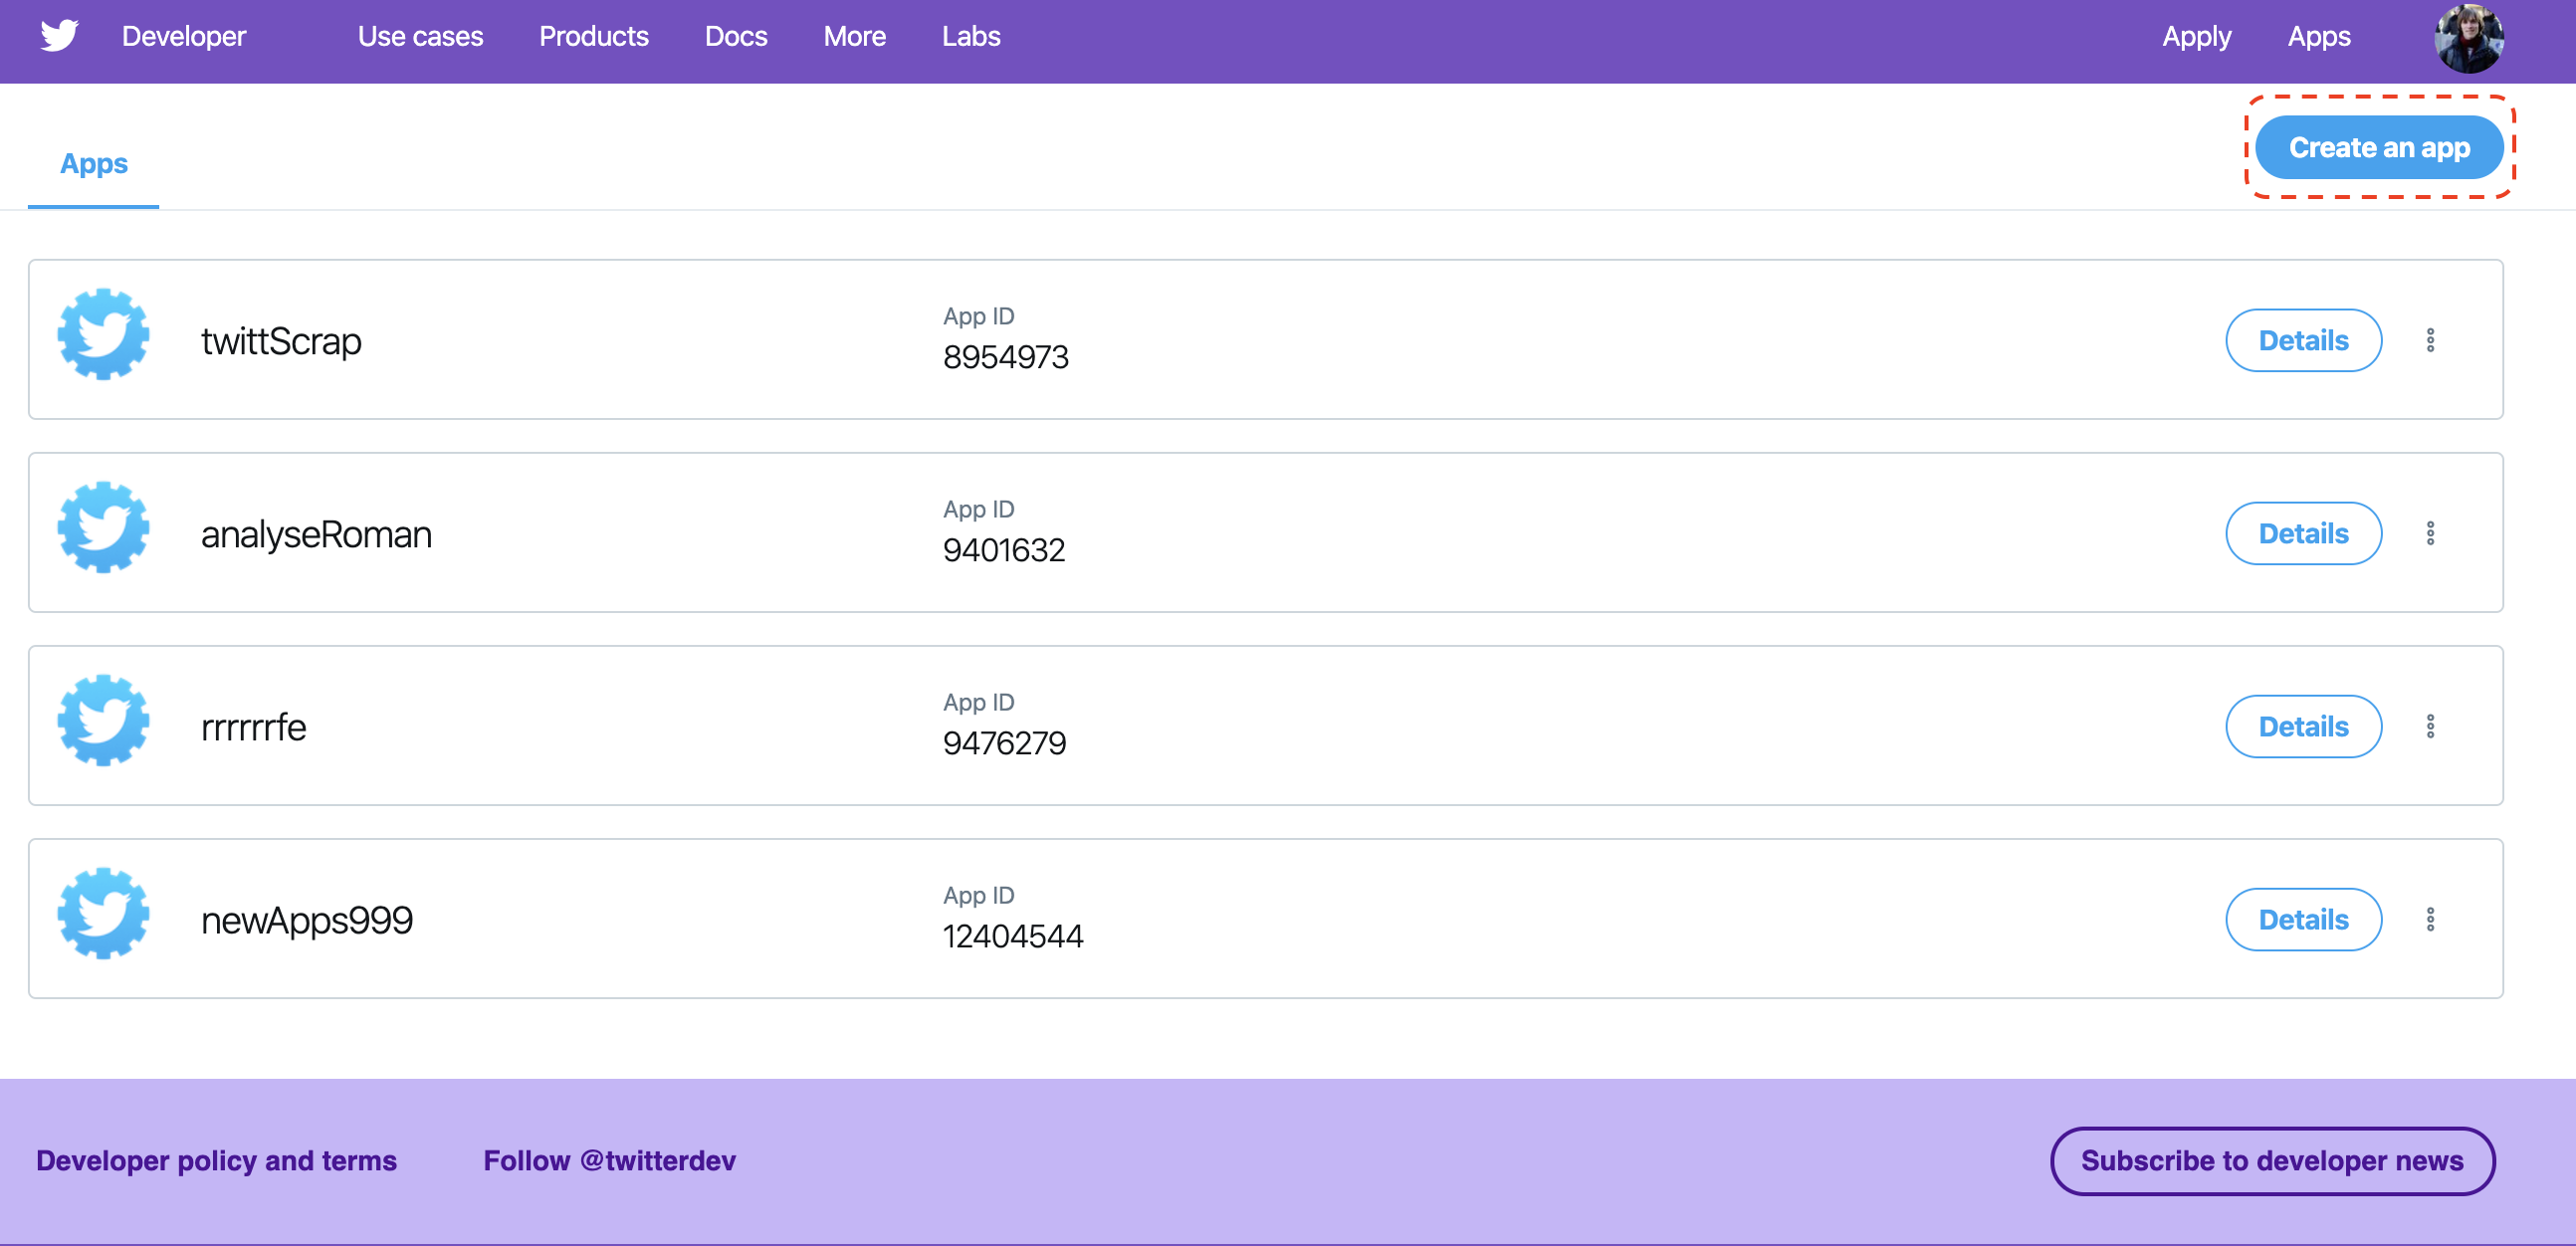This screenshot has width=2576, height=1246.
Task: View Details for twittScrap
Action: point(2302,340)
